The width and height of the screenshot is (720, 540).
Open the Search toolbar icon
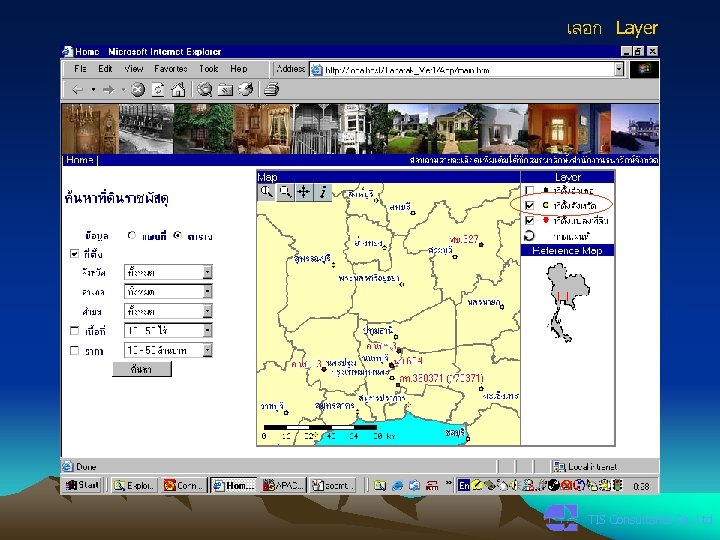(x=204, y=90)
